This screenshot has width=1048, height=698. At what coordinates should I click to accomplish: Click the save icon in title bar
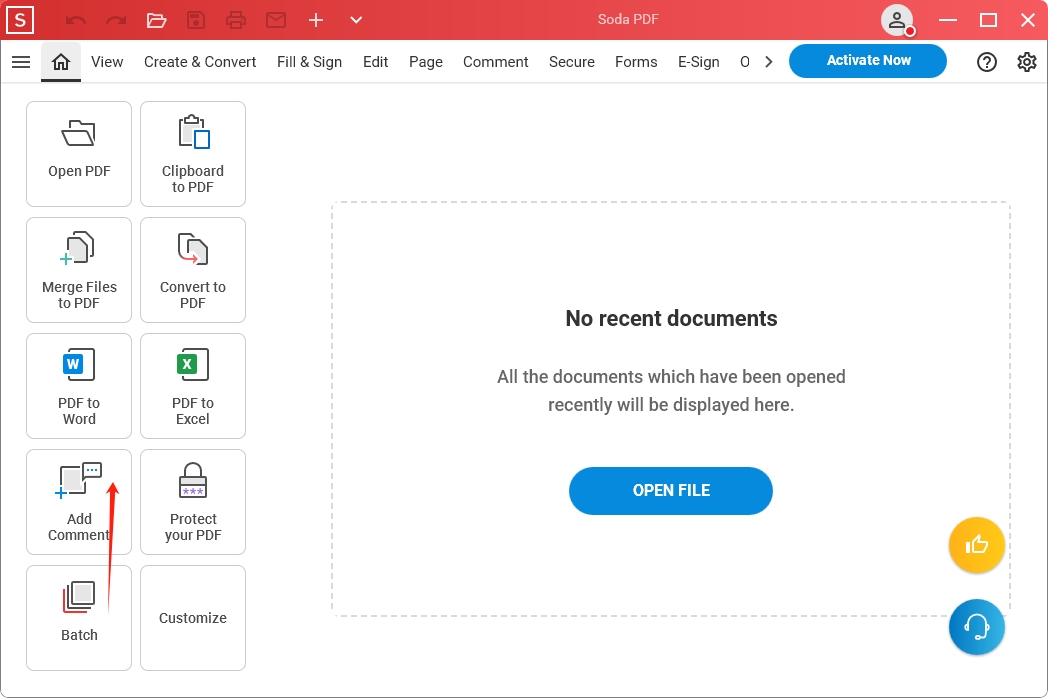tap(196, 20)
